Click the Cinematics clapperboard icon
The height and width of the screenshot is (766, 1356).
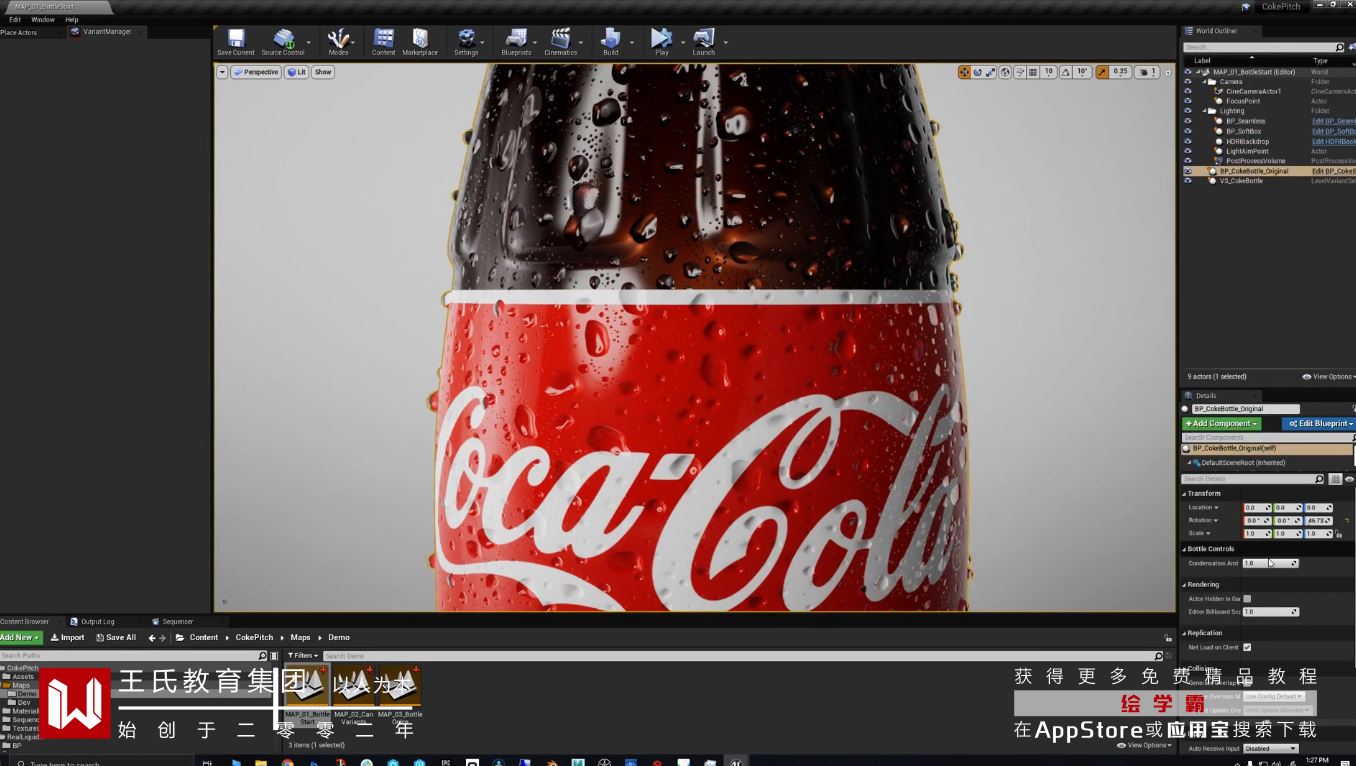(x=561, y=39)
